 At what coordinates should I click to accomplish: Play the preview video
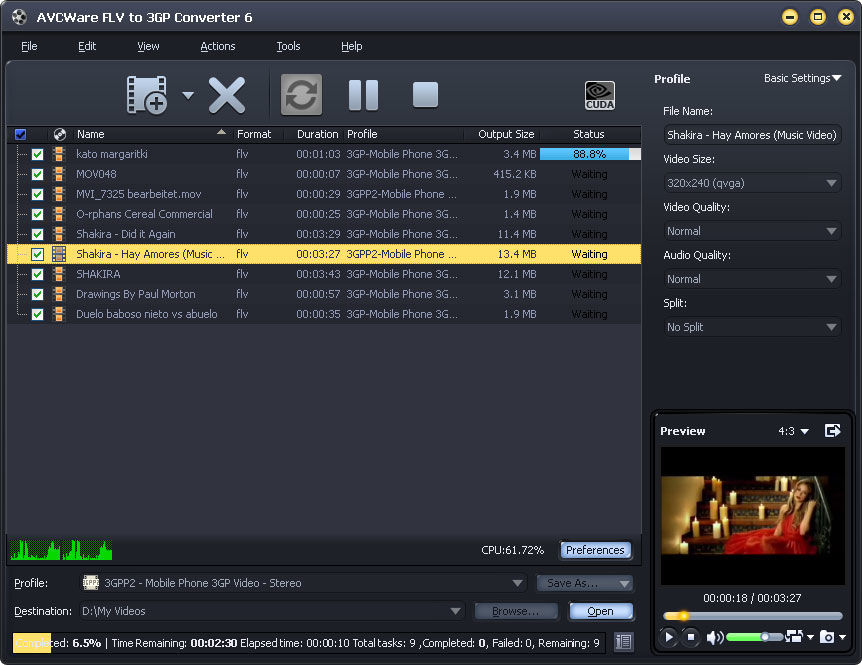668,637
